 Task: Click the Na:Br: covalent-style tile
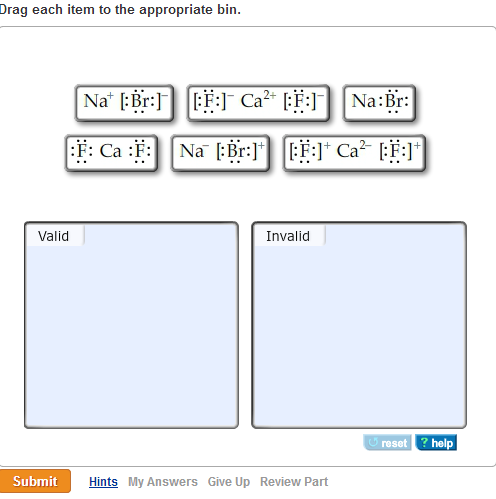click(x=379, y=103)
